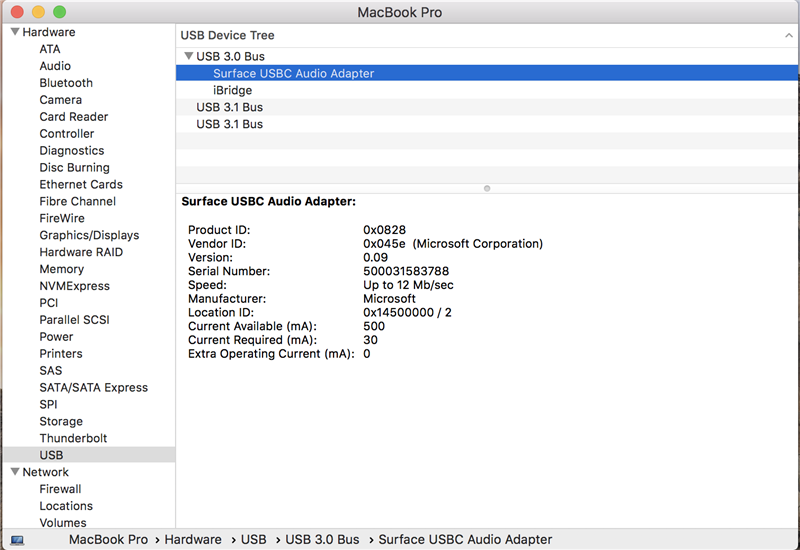Open the Bluetooth hardware section
Screen dimensions: 800x550
tap(66, 83)
